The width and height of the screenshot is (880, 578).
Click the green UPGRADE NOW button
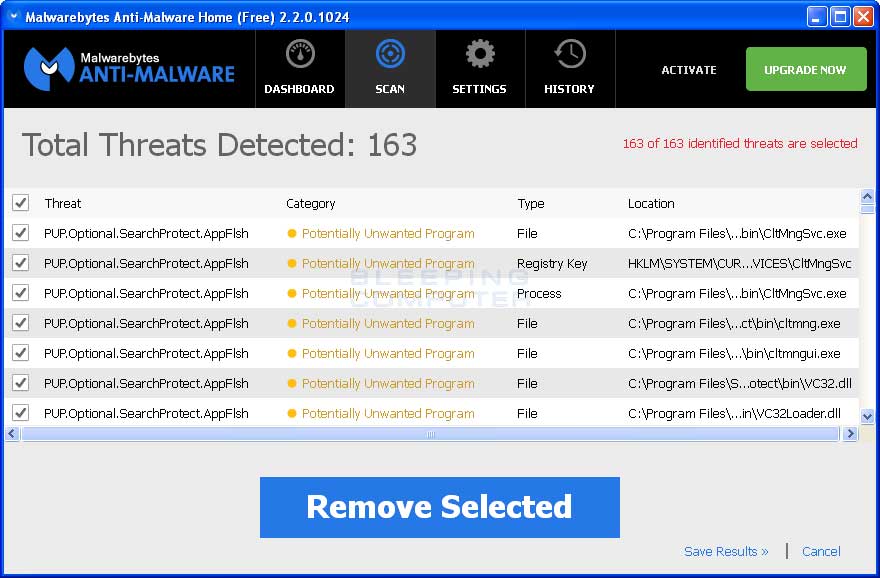coord(806,69)
